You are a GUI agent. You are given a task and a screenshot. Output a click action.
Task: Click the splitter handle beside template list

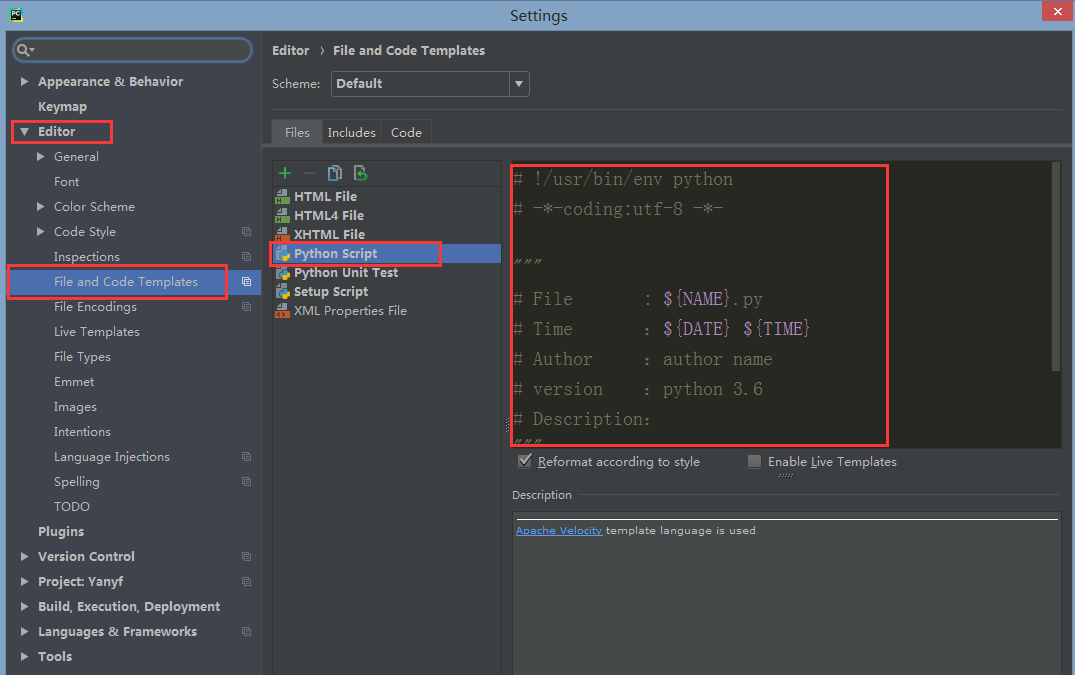pos(507,425)
